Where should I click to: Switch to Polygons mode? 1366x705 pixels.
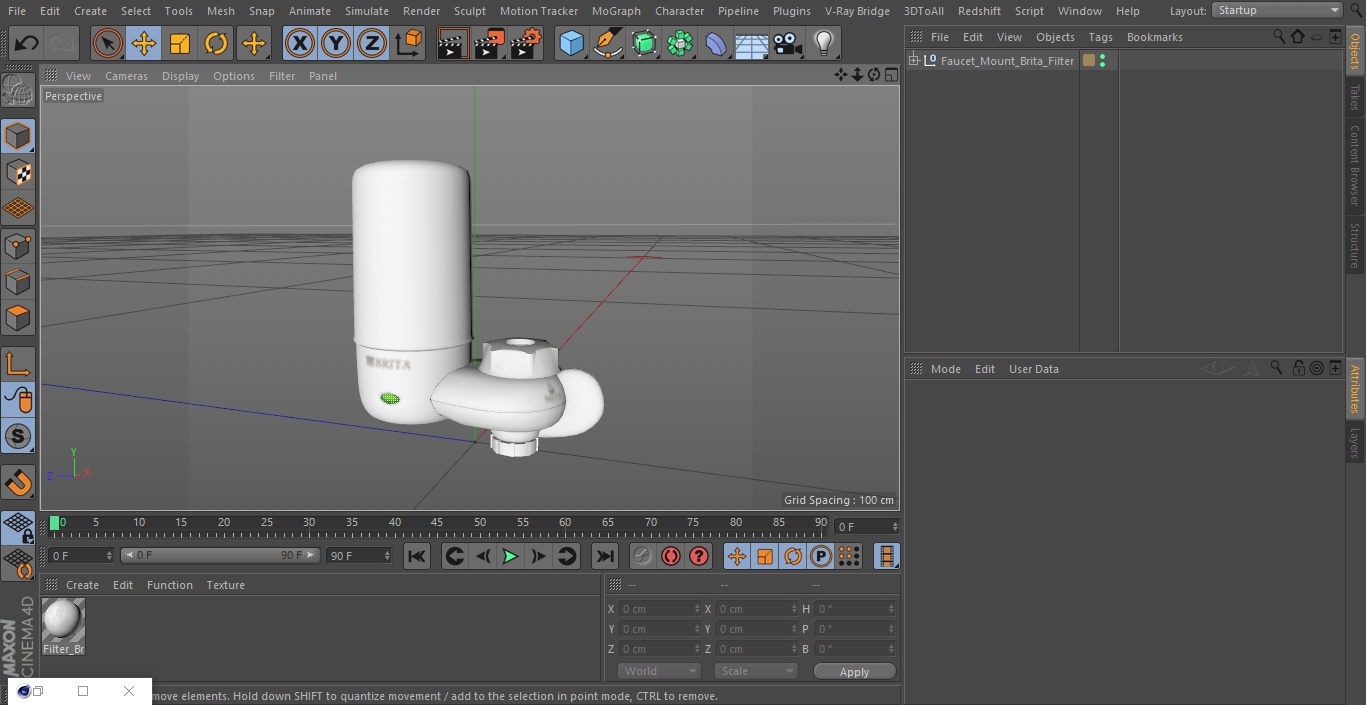click(x=18, y=318)
